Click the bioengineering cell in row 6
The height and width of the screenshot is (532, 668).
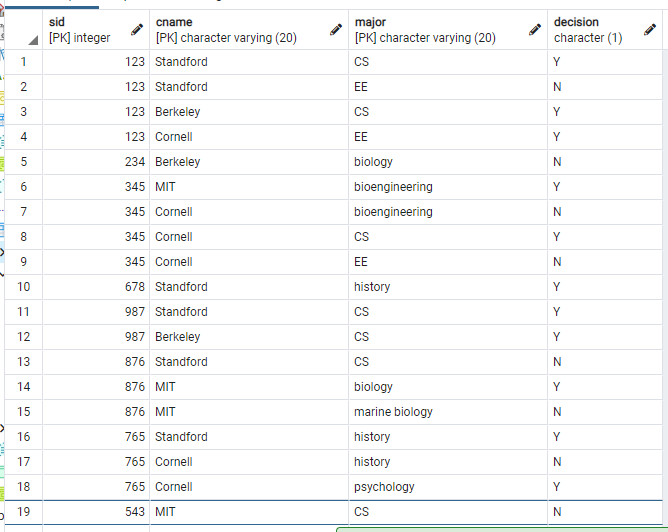448,187
